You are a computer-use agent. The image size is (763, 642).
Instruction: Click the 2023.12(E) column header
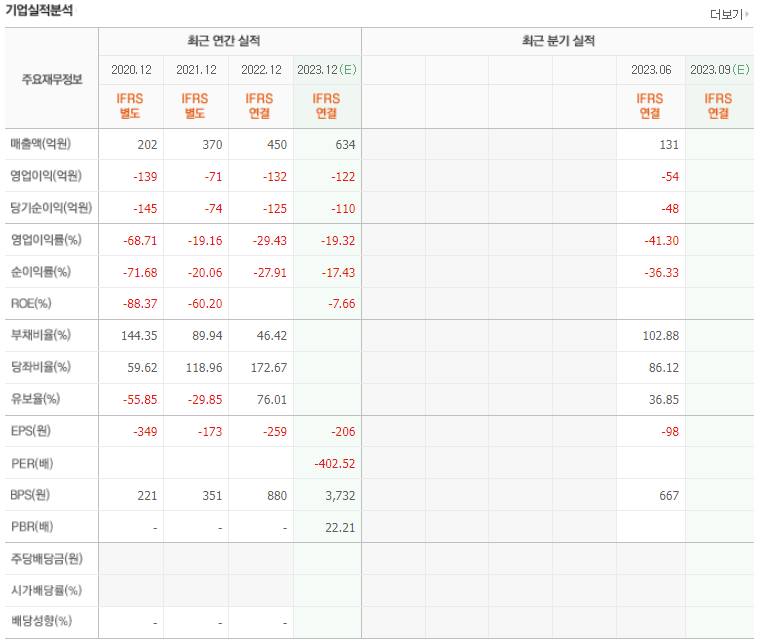tap(327, 70)
